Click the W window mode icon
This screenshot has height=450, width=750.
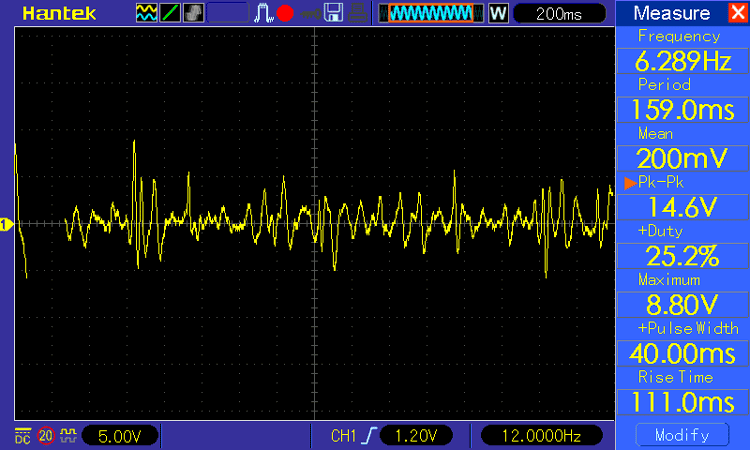pos(498,13)
